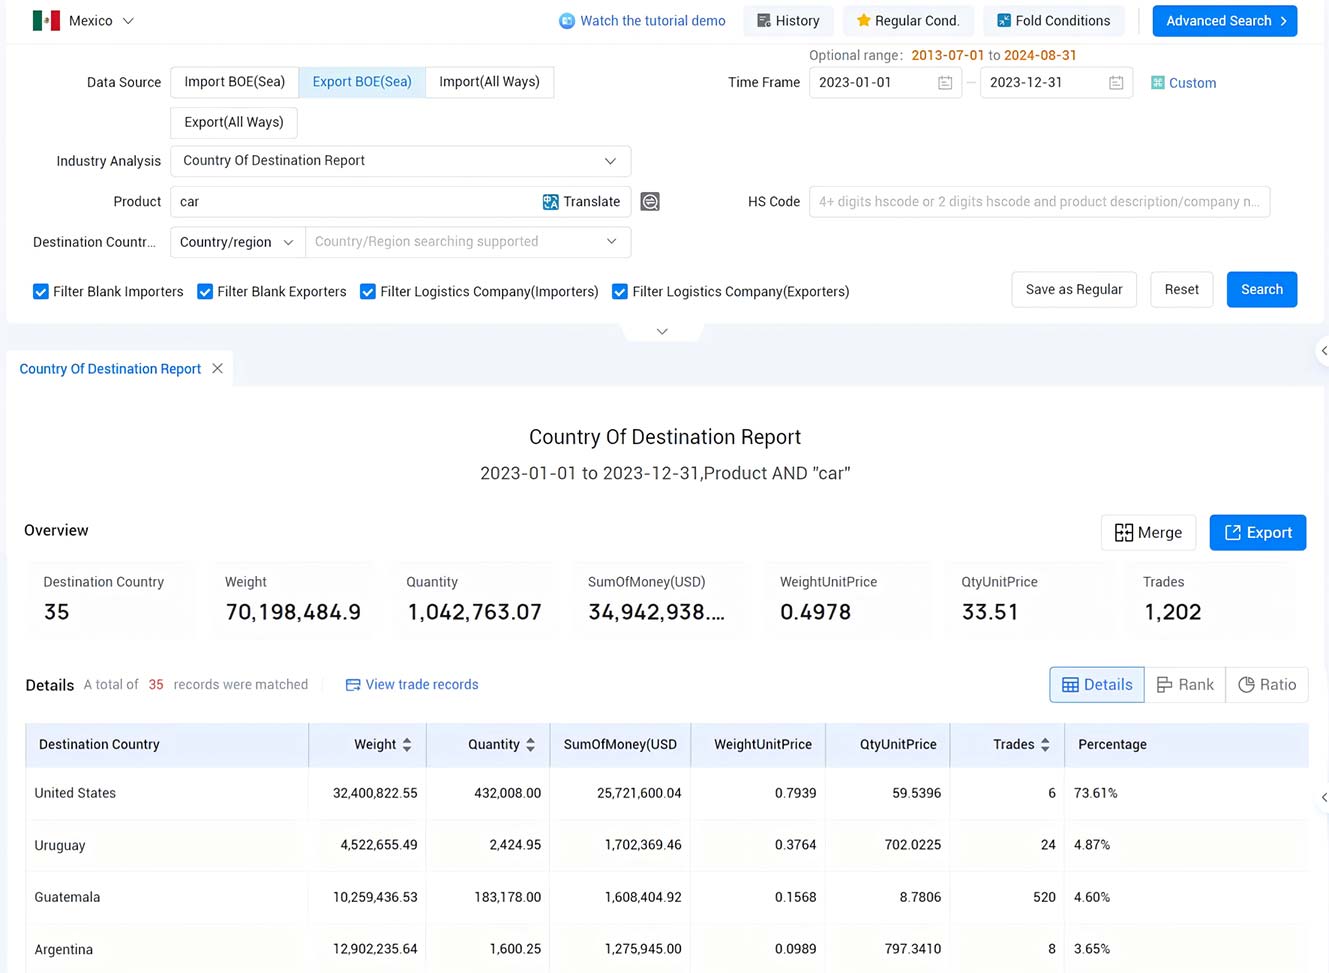
Task: Edit the start date 2023-01-01 field
Action: (885, 83)
